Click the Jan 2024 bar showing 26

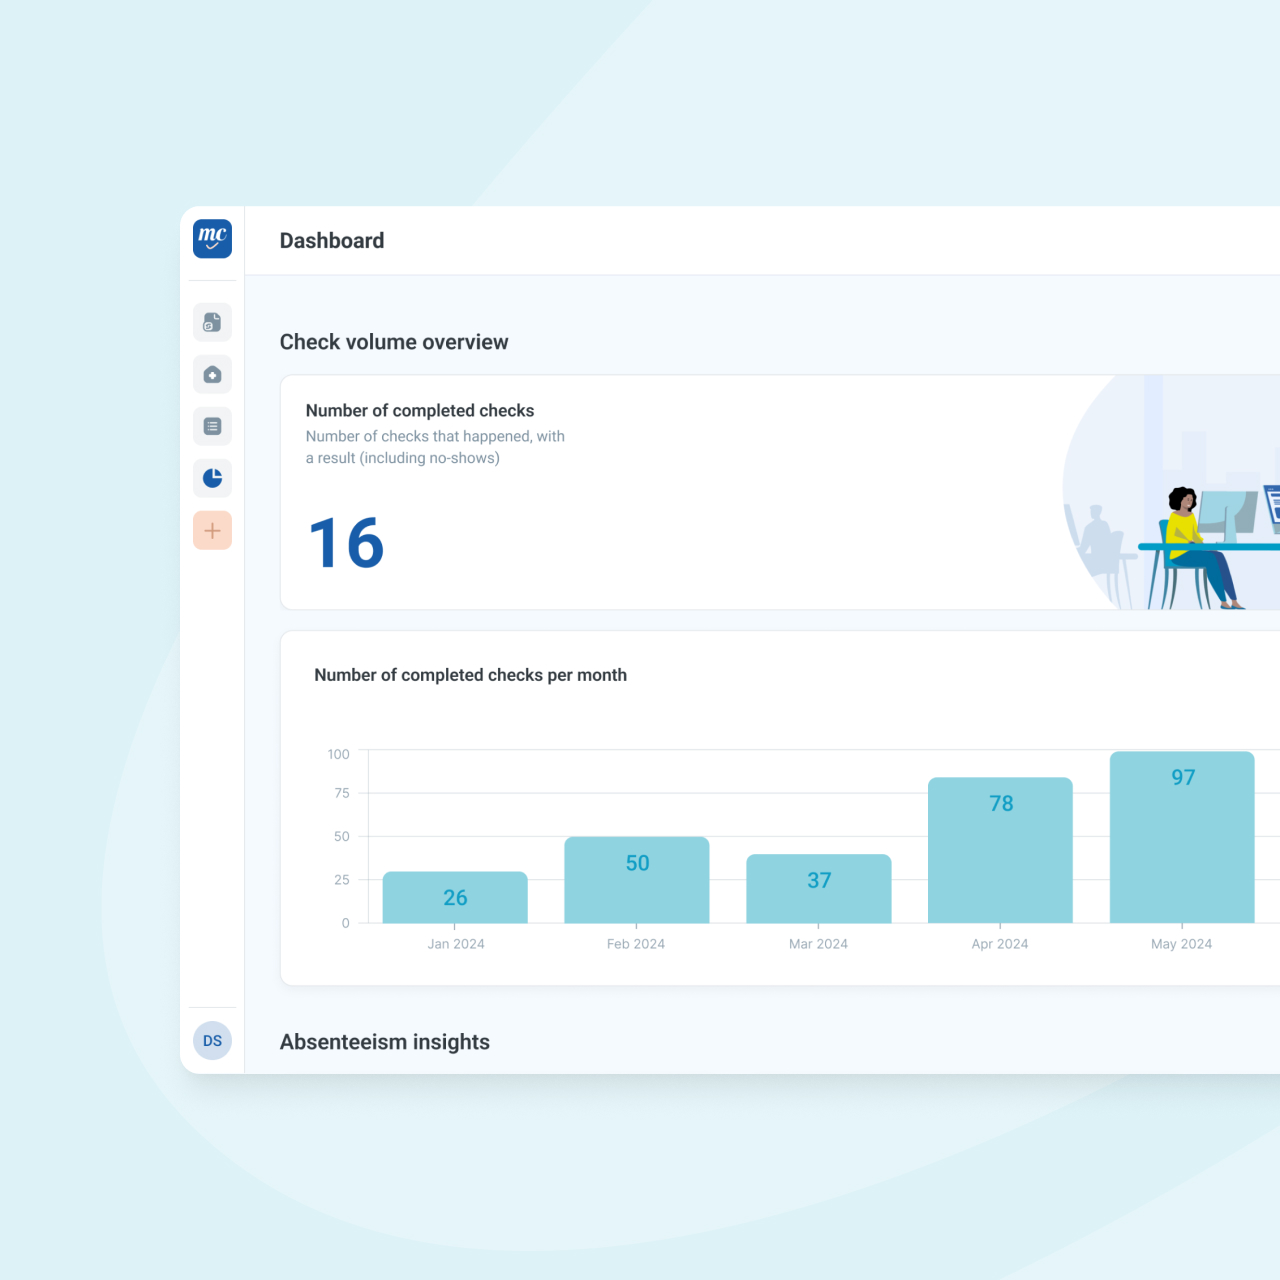[455, 897]
